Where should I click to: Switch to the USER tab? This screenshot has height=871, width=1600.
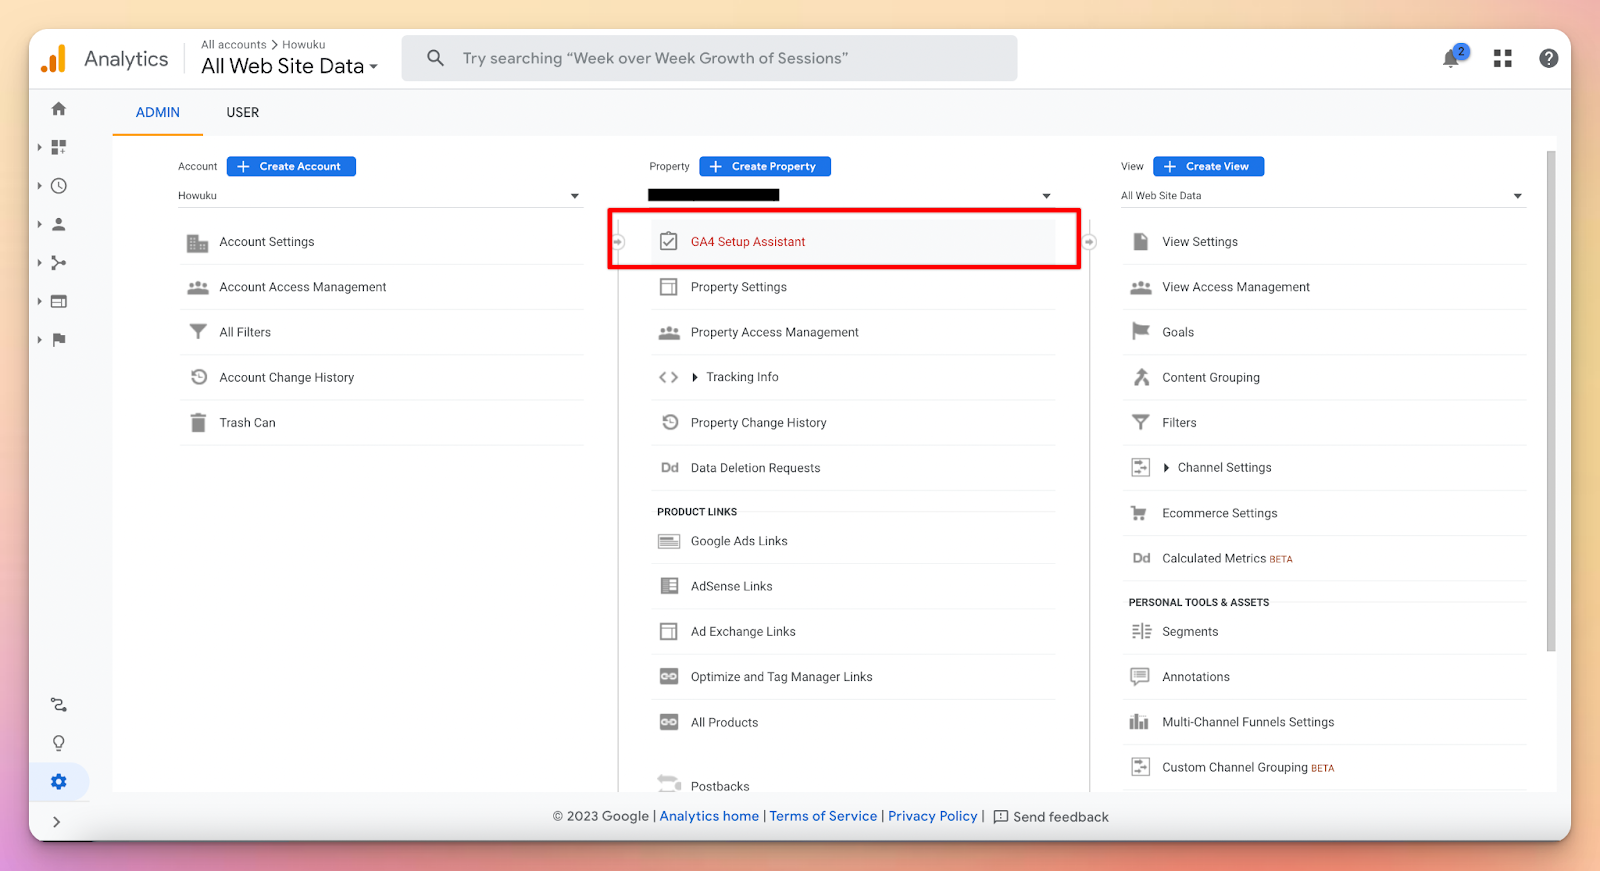tap(242, 113)
